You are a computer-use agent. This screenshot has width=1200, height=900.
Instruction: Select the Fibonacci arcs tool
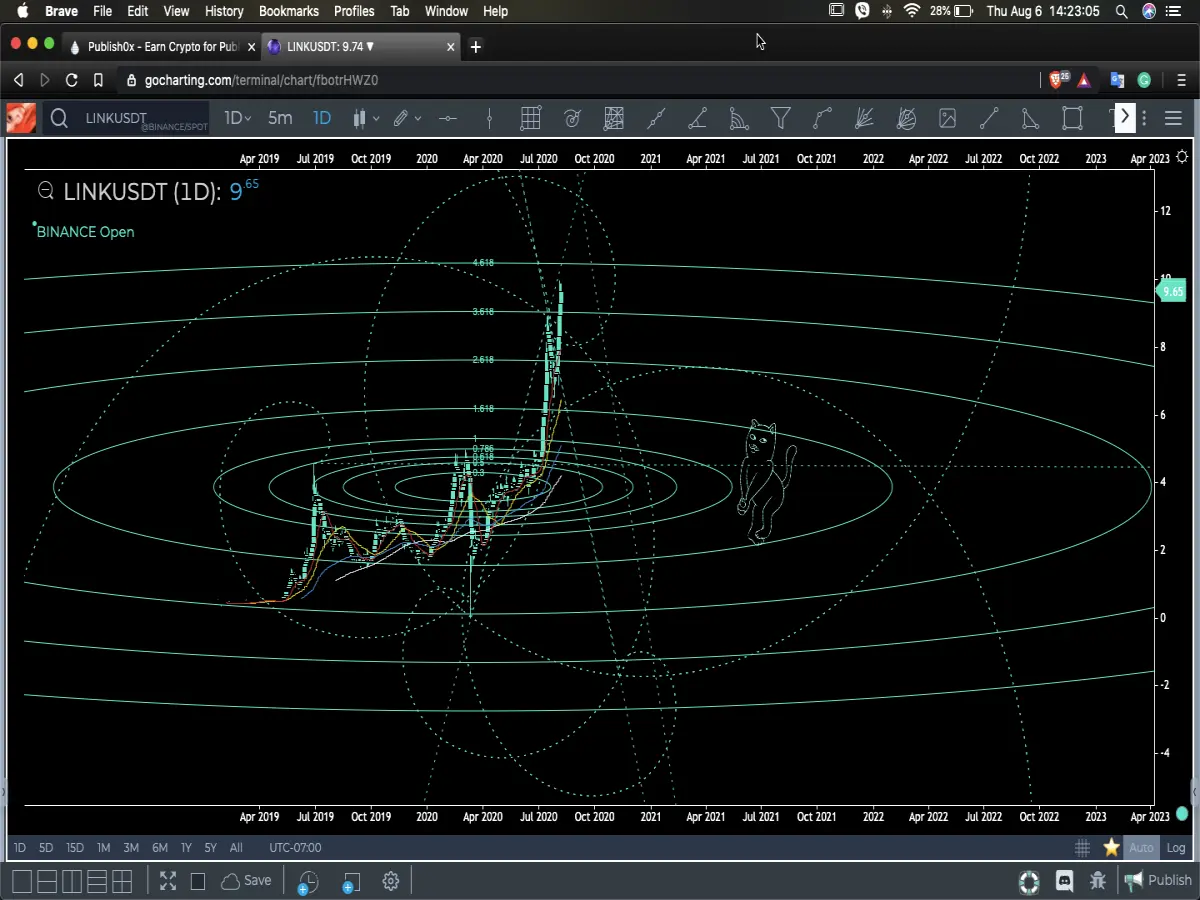pyautogui.click(x=739, y=118)
